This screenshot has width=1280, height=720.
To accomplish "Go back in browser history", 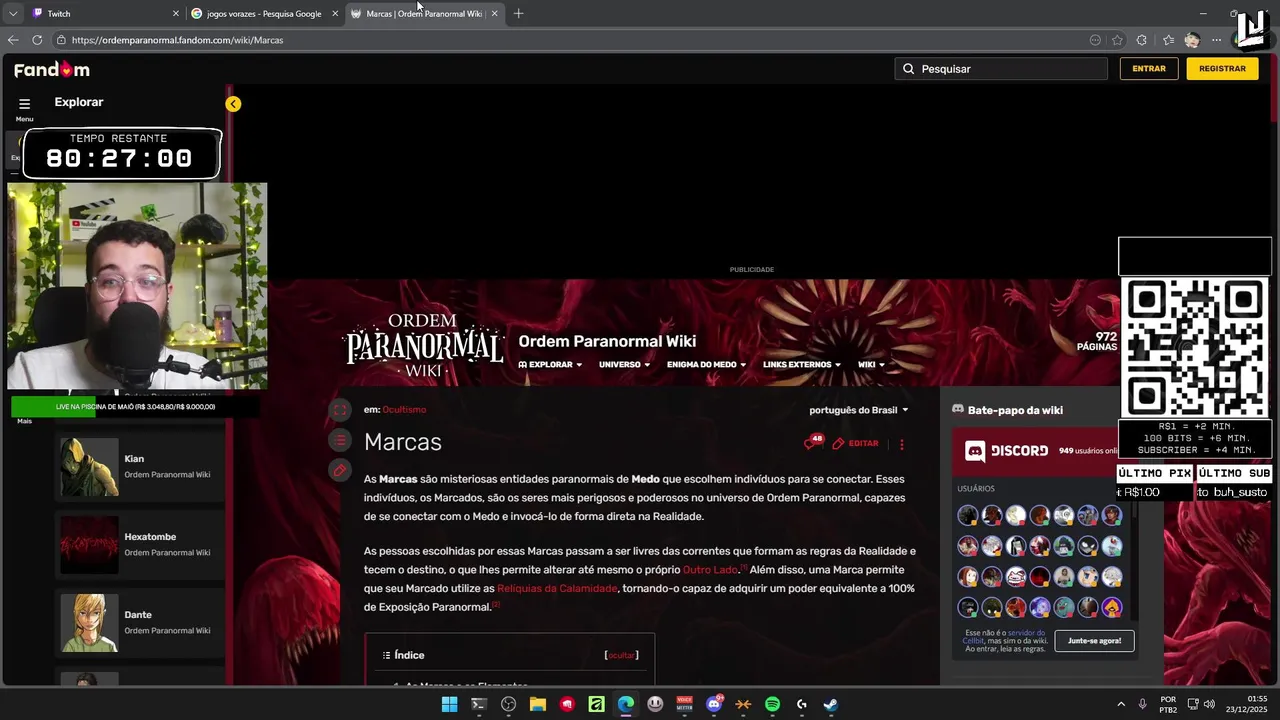I will point(13,40).
